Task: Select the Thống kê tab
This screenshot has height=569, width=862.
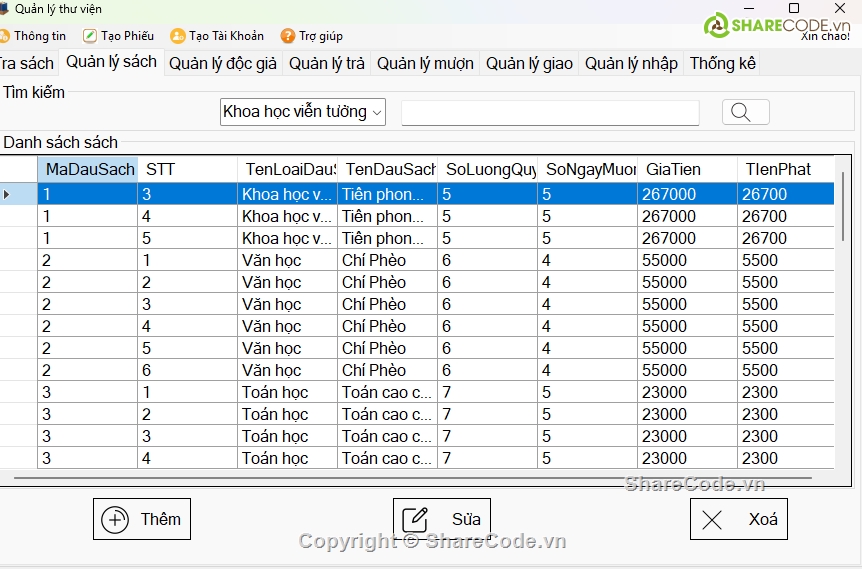Action: pyautogui.click(x=722, y=63)
